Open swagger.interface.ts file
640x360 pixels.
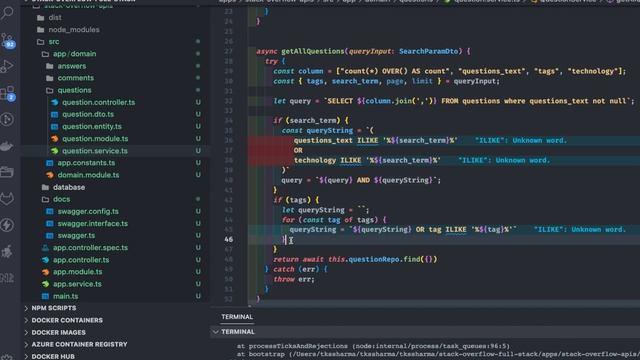(93, 224)
